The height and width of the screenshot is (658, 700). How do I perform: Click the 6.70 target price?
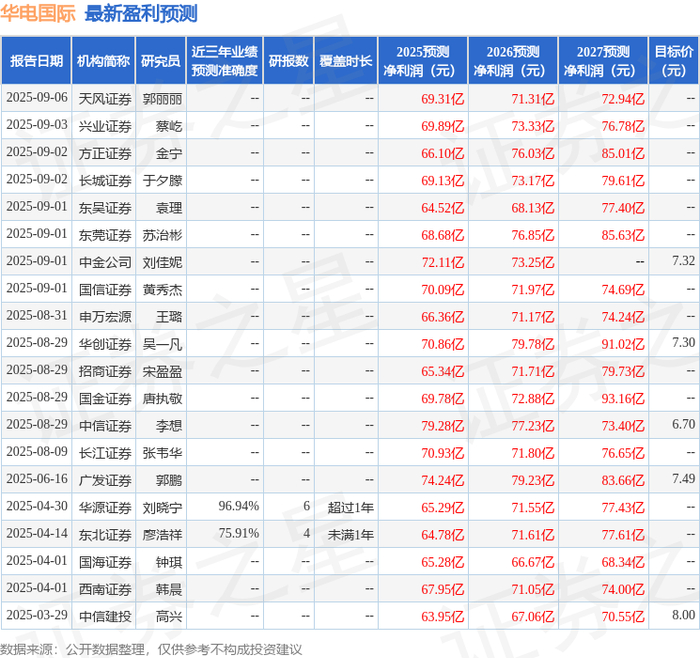(683, 424)
